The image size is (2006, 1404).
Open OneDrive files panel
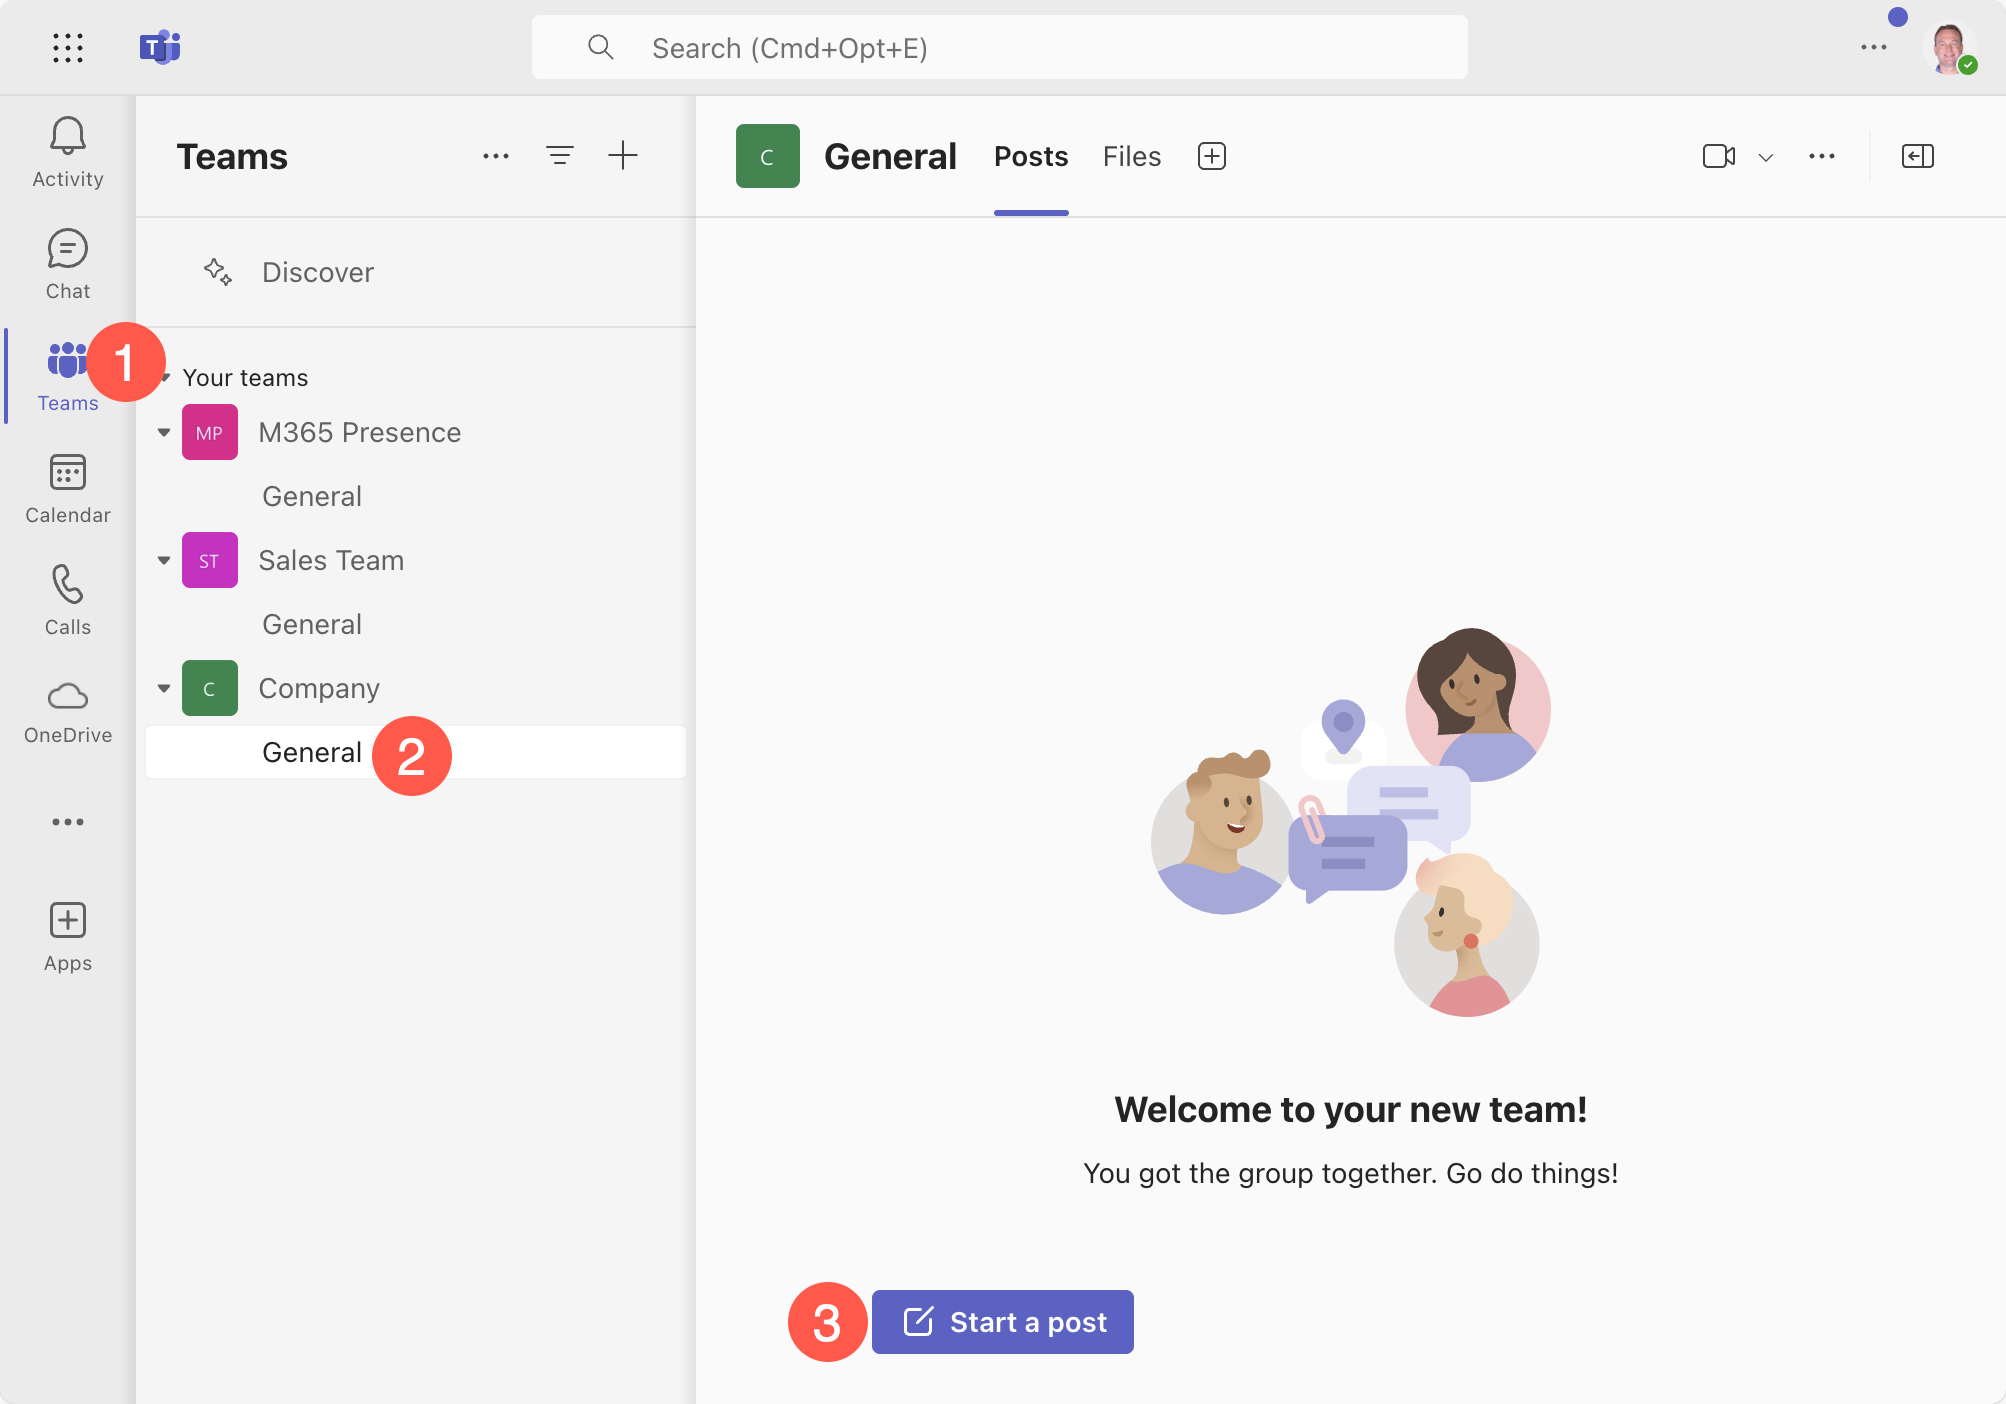click(x=67, y=710)
